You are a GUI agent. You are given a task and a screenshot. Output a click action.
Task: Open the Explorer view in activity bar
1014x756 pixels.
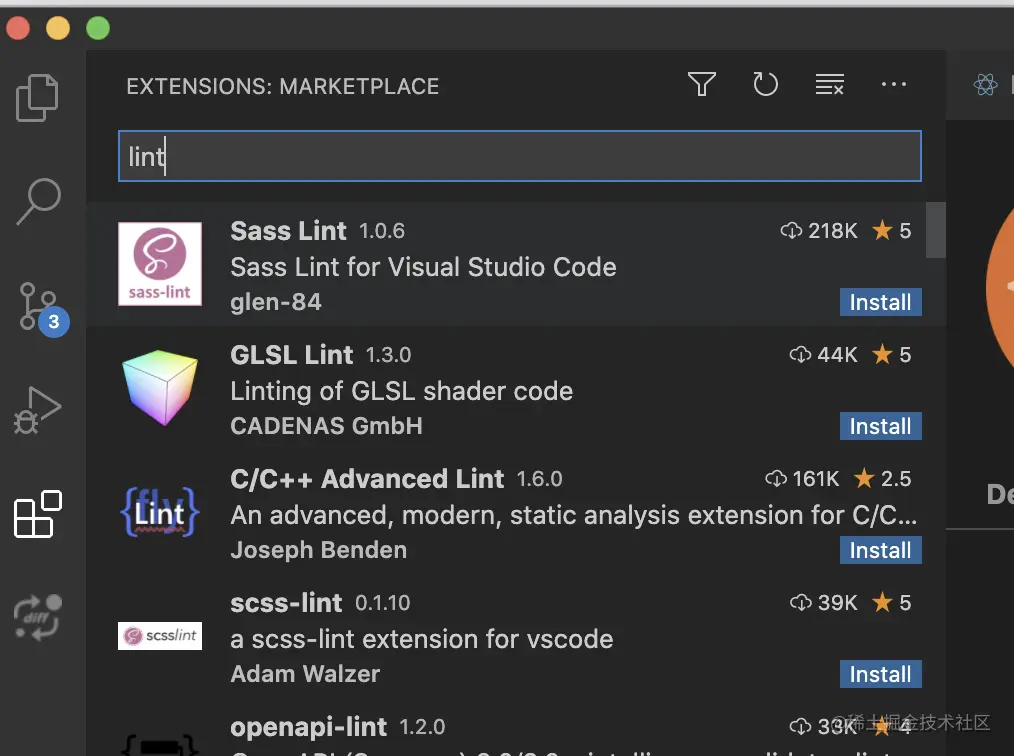click(x=37, y=98)
